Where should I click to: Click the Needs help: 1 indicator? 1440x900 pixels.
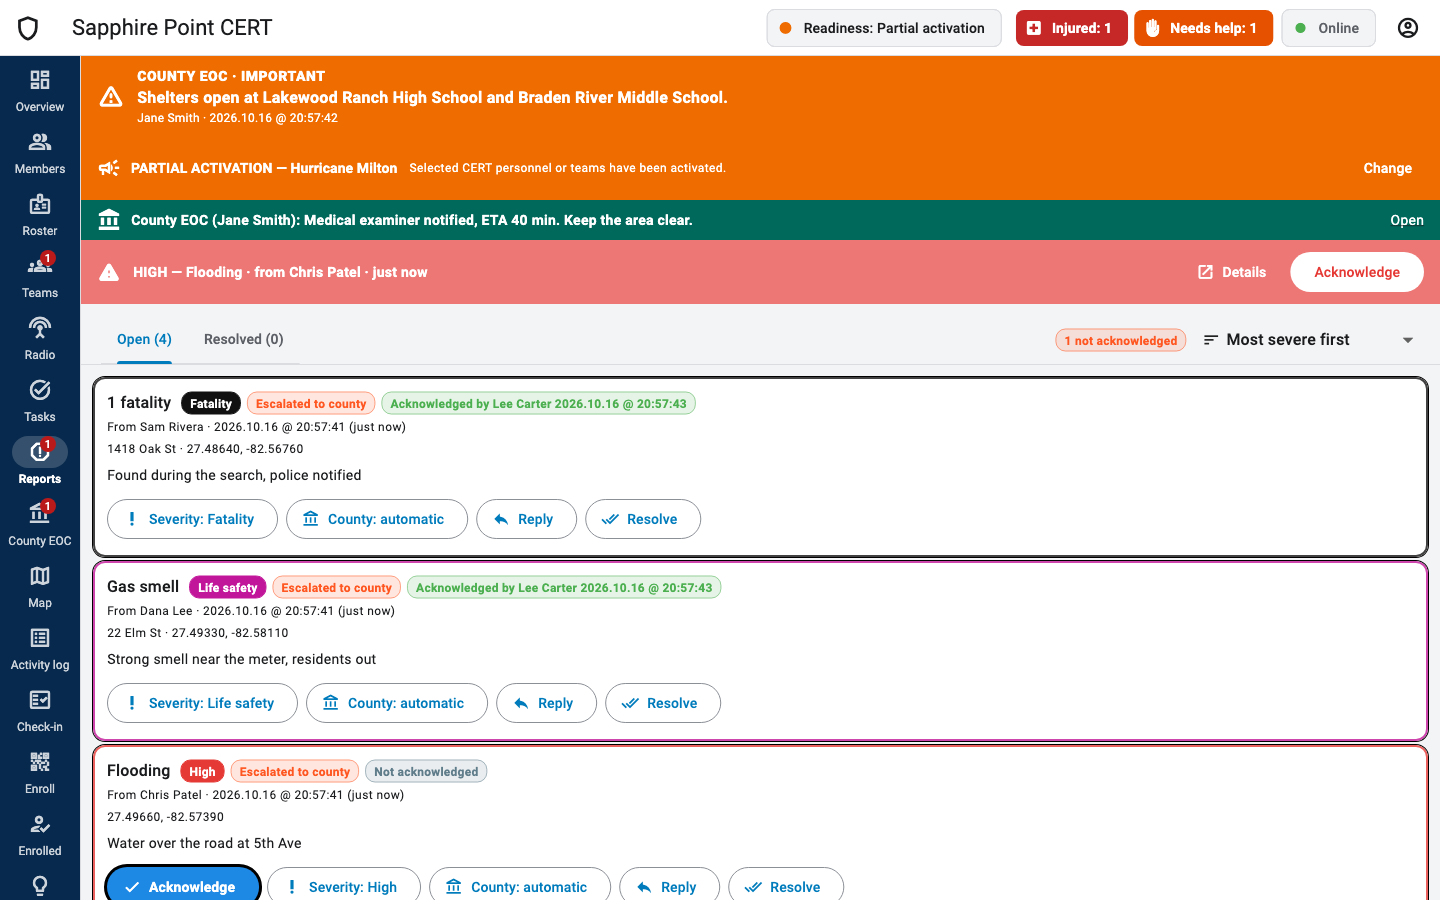click(1204, 28)
